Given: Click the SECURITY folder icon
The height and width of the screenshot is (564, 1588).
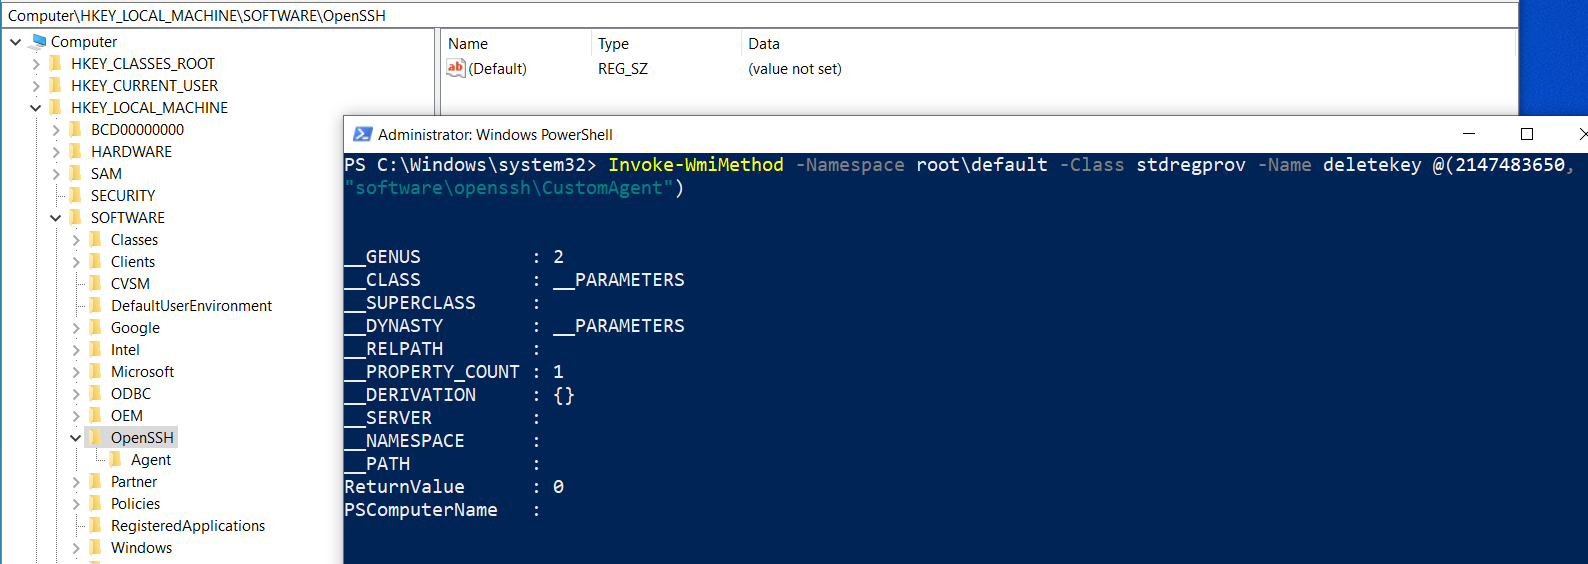Looking at the screenshot, I should (76, 195).
